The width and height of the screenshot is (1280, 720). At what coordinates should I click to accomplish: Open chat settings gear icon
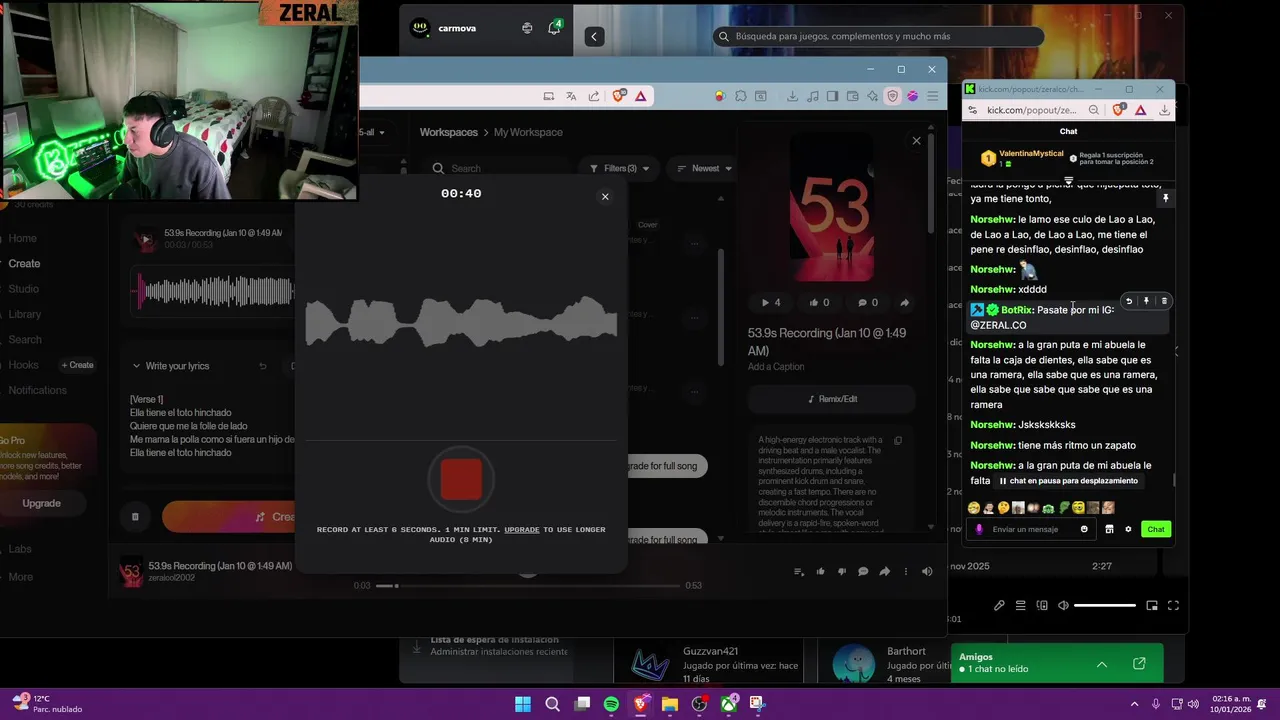[x=1128, y=529]
